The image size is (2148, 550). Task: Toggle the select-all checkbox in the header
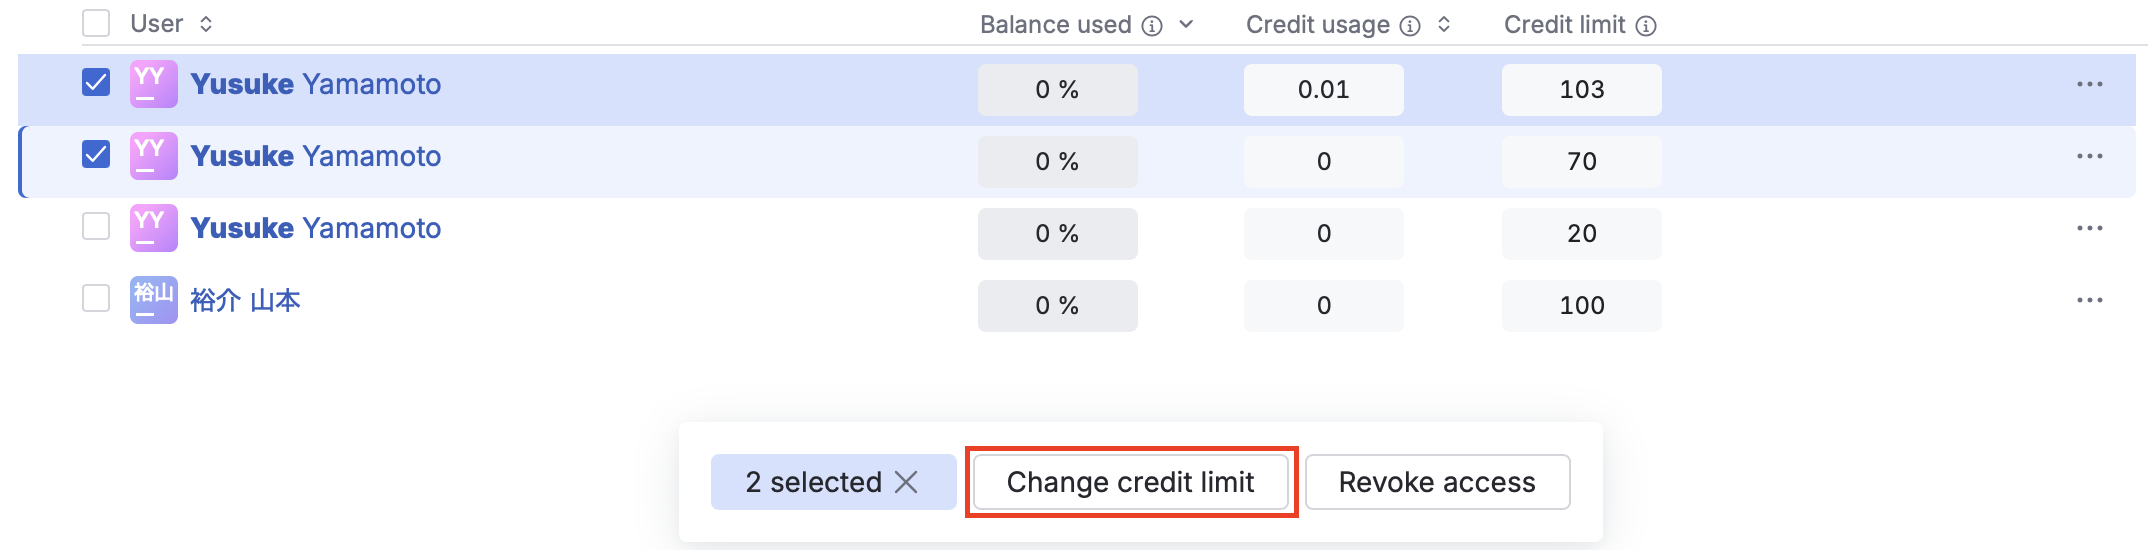pos(96,23)
